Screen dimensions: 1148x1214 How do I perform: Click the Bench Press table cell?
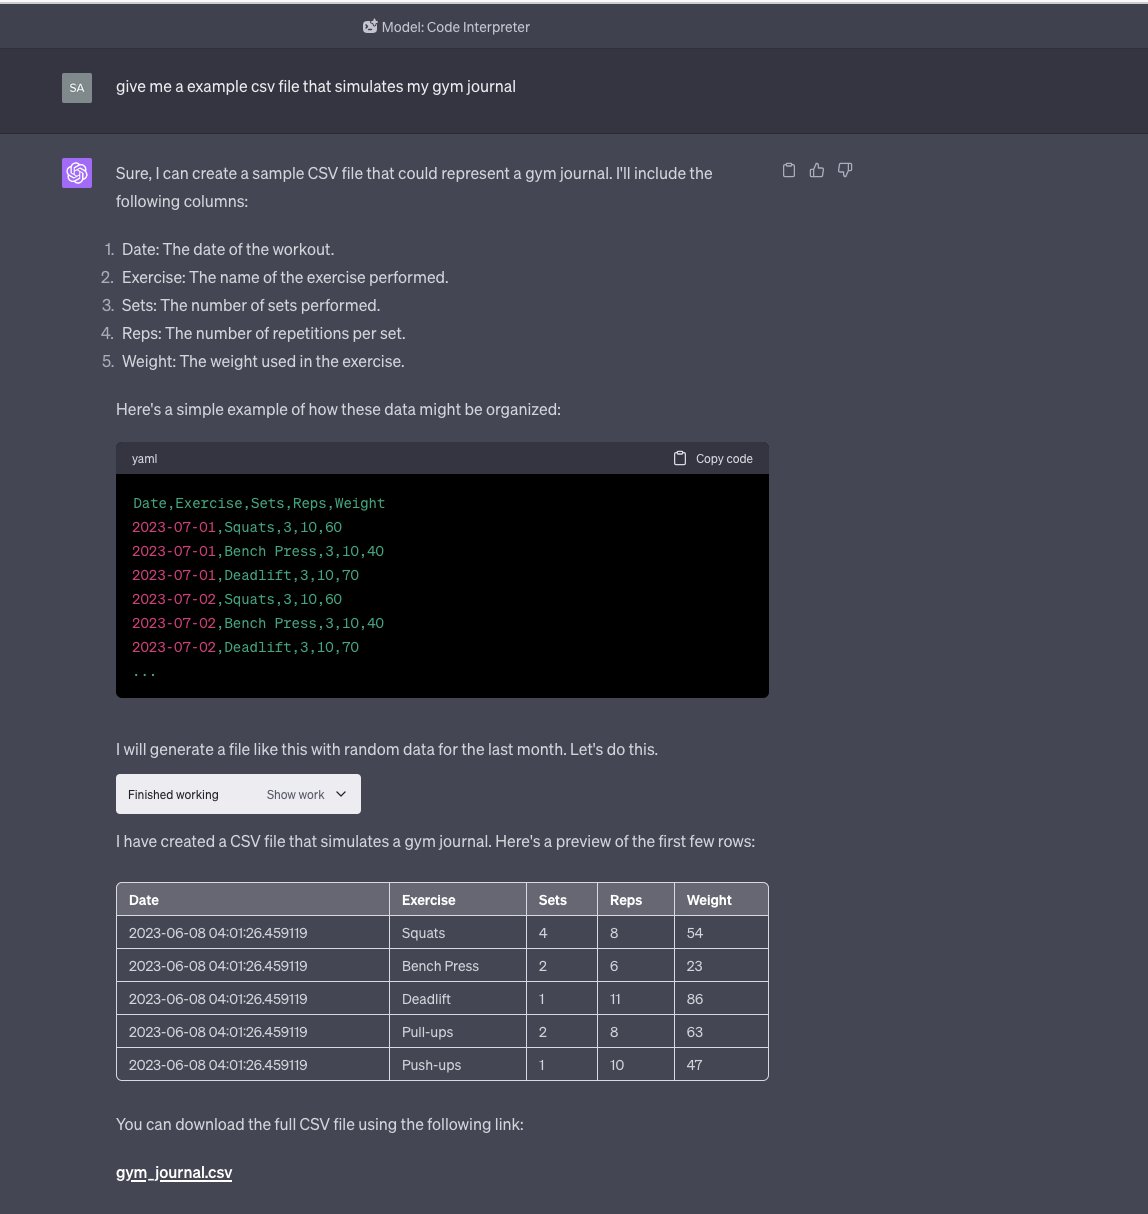click(440, 965)
